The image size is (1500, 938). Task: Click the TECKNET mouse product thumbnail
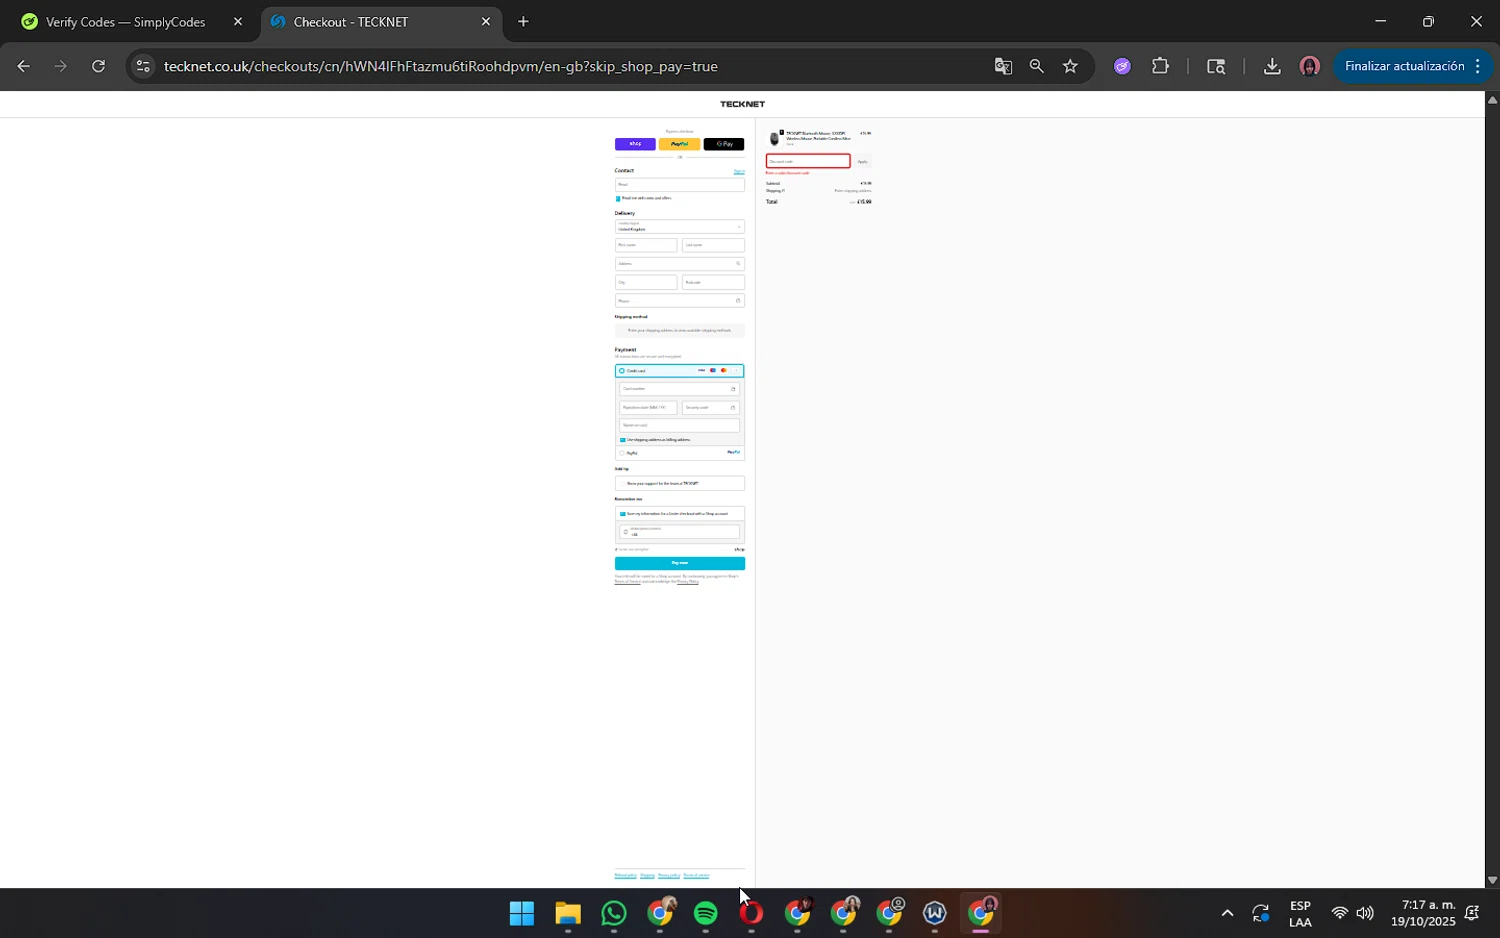[x=774, y=138]
